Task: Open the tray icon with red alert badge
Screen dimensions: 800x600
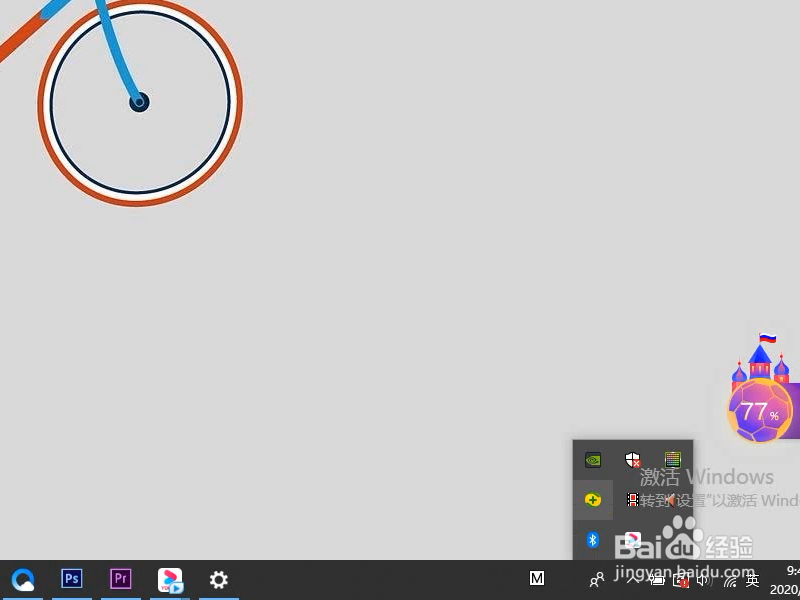Action: tap(681, 580)
